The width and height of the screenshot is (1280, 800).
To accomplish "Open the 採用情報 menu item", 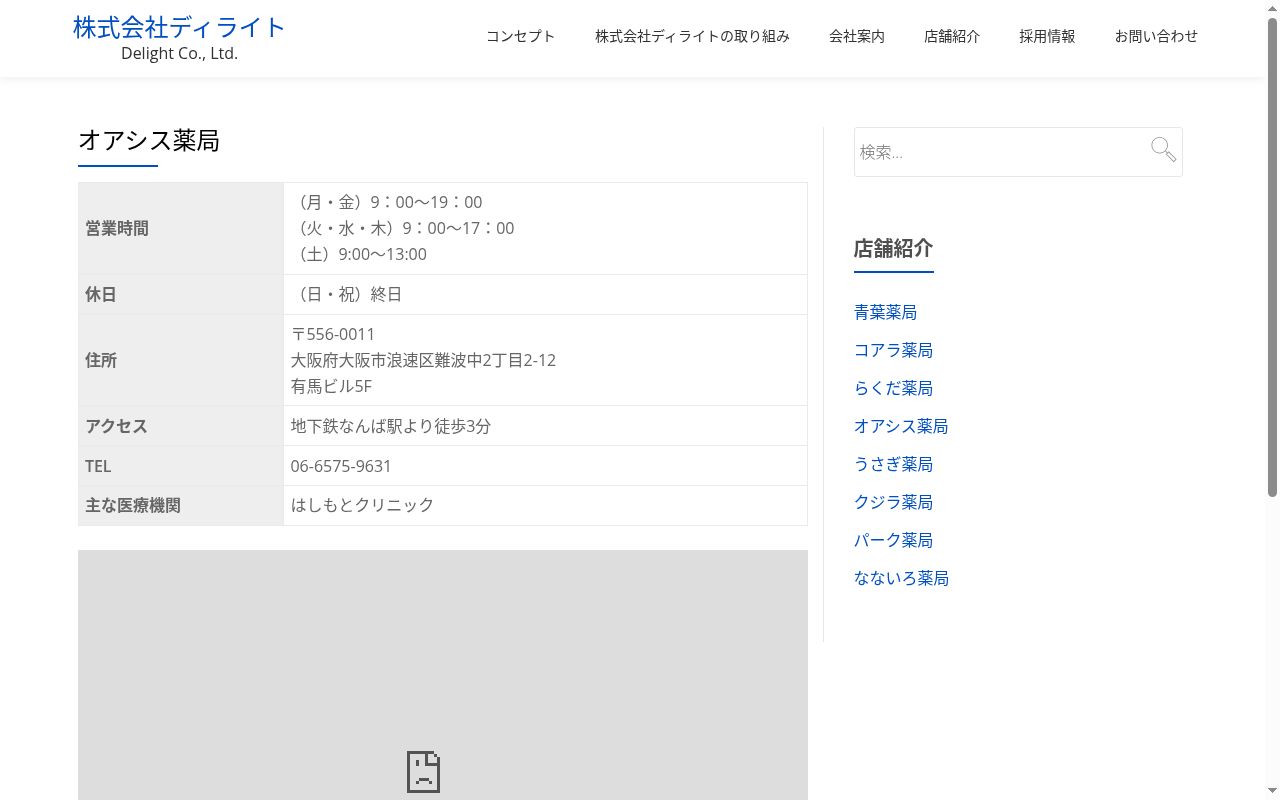I will (x=1047, y=36).
